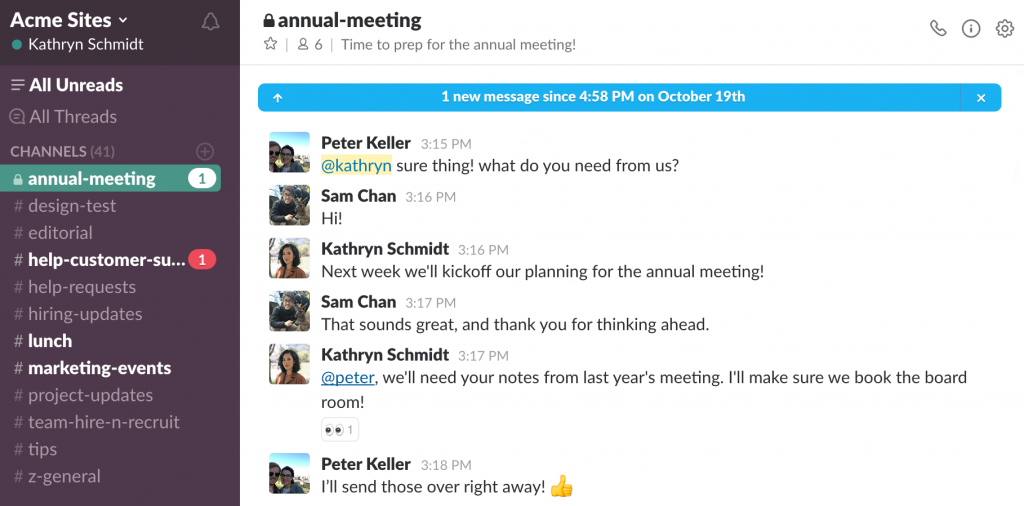The height and width of the screenshot is (506, 1024).
Task: Show channel details info icon
Action: point(971,28)
